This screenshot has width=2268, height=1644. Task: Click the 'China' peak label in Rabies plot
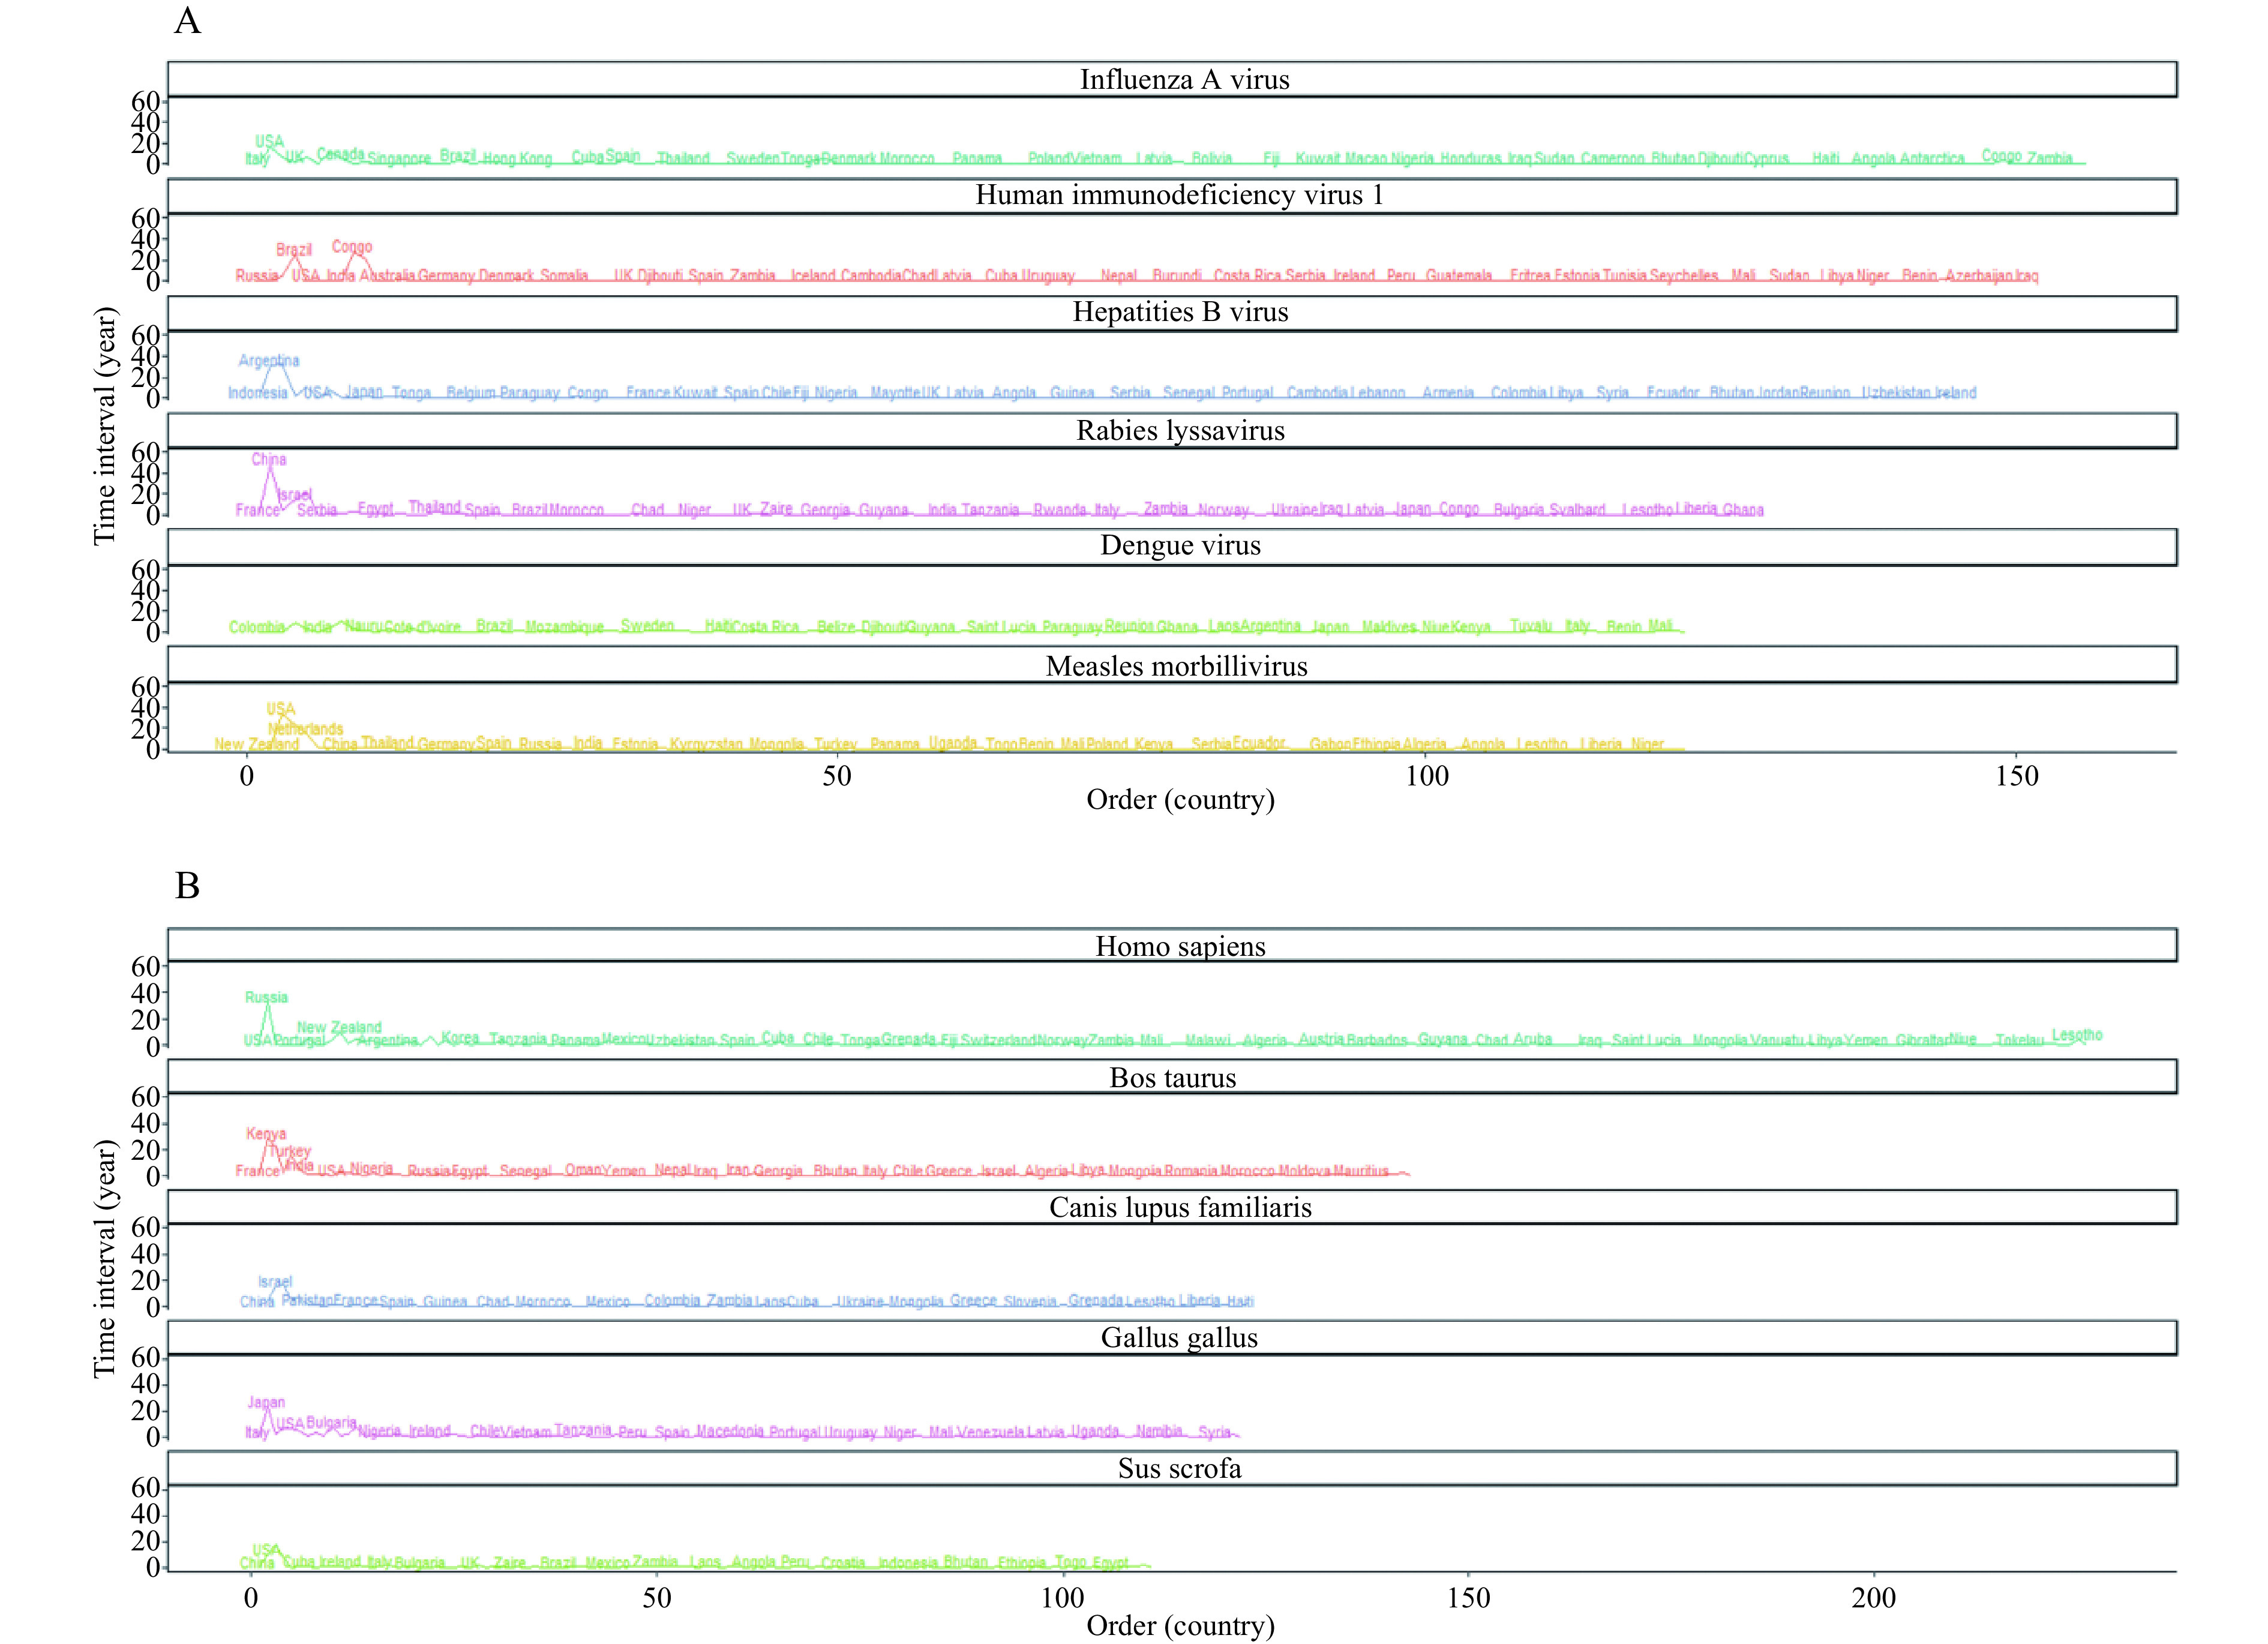click(x=269, y=460)
